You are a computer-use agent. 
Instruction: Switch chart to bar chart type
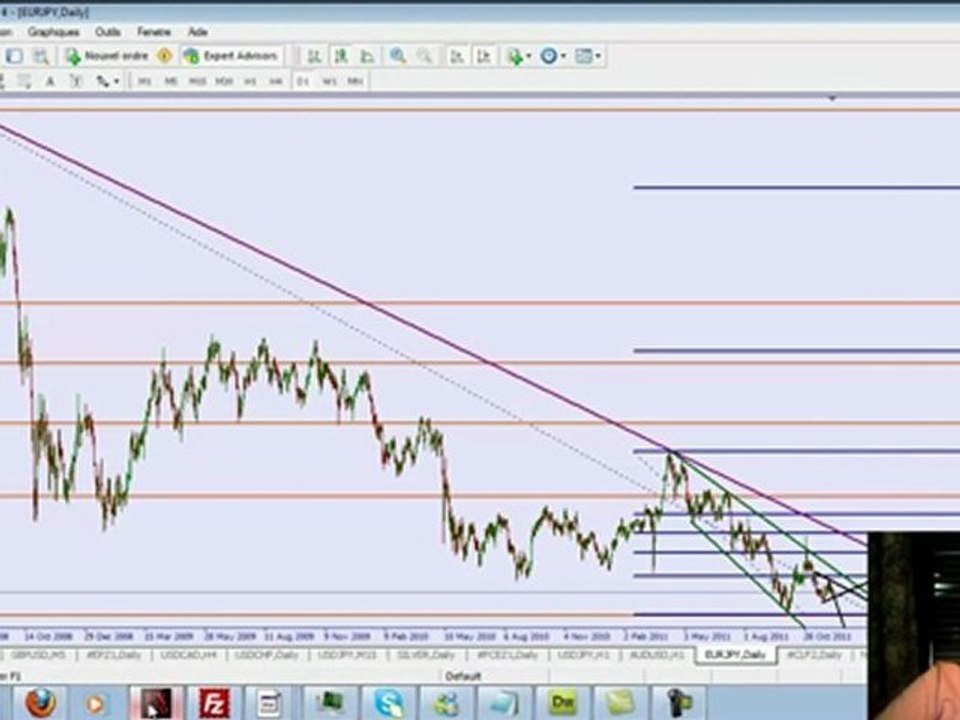[x=314, y=56]
